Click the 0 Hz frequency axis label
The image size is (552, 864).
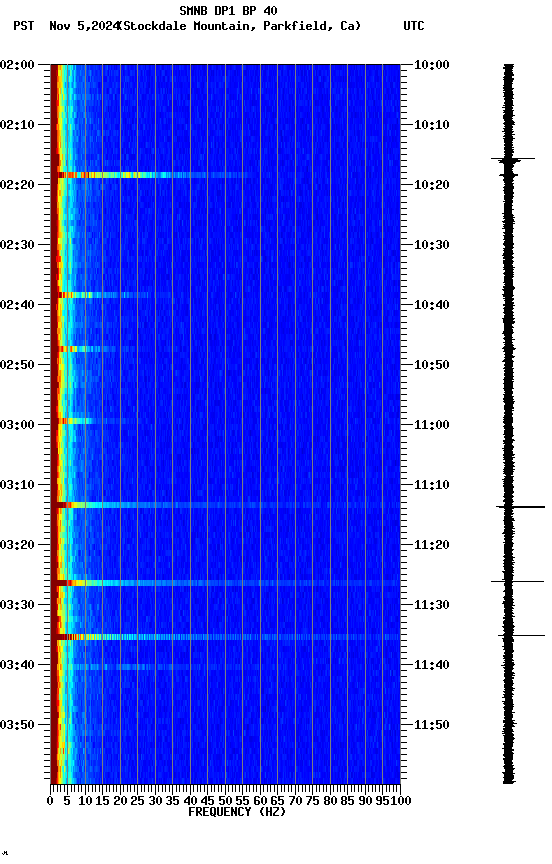51,801
